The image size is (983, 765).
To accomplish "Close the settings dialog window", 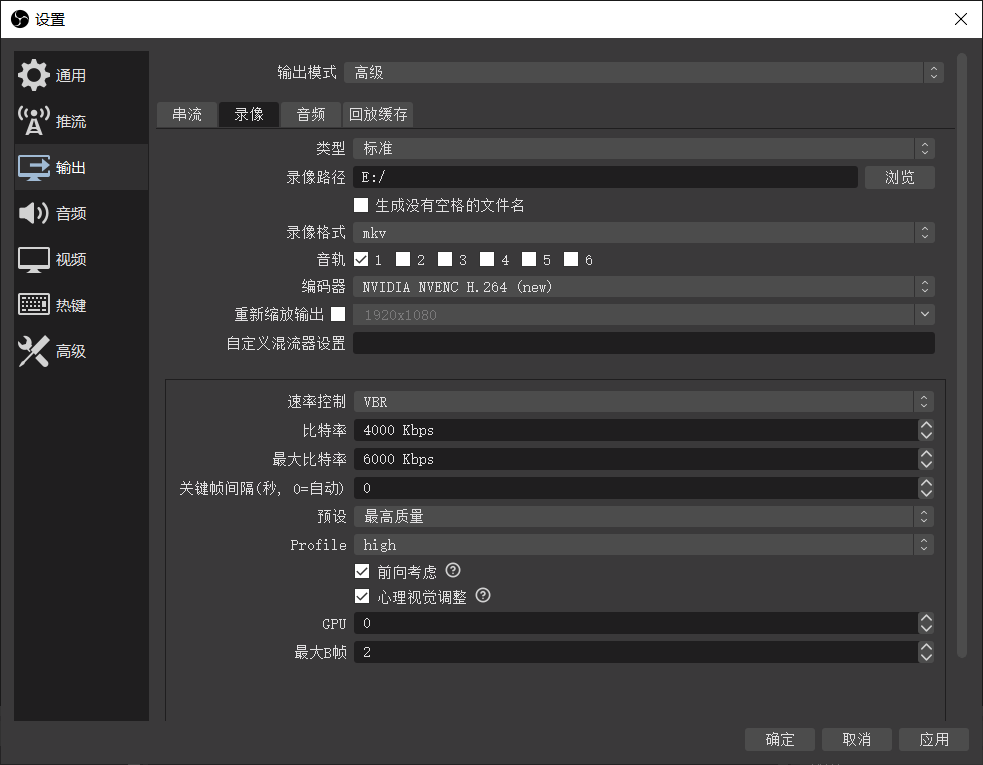I will coord(960,19).
